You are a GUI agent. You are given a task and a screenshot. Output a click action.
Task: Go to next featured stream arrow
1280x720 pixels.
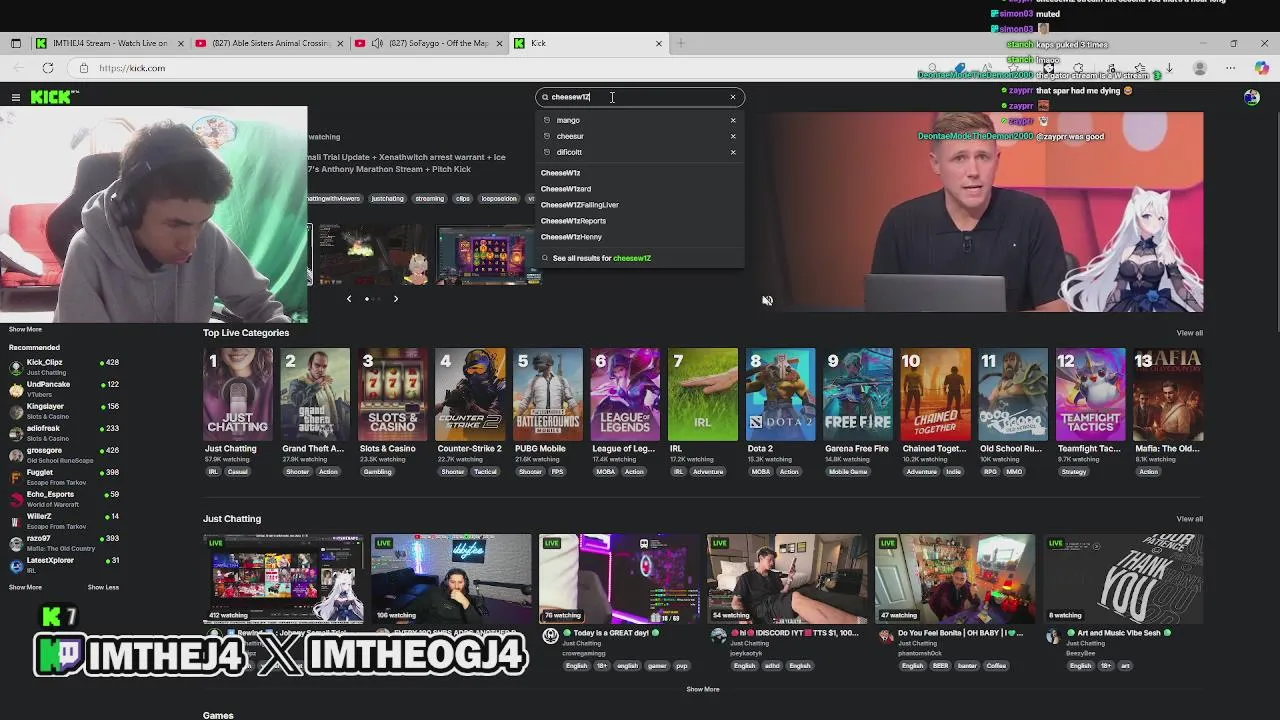(395, 298)
